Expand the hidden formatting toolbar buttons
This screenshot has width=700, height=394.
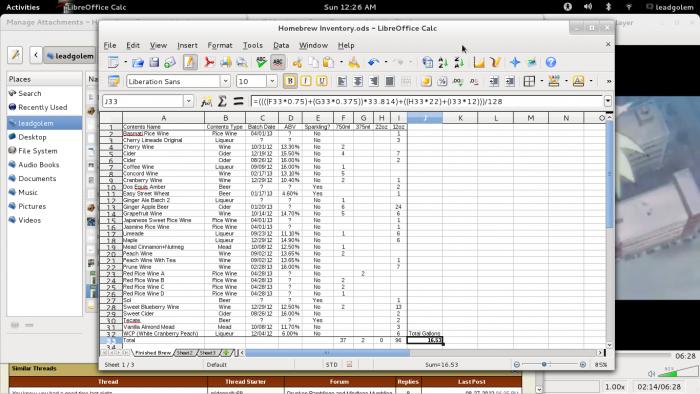point(608,81)
